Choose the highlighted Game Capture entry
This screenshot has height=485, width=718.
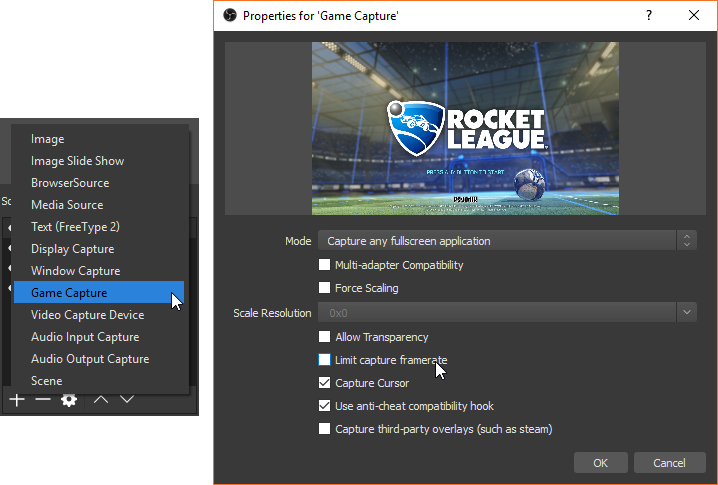99,292
